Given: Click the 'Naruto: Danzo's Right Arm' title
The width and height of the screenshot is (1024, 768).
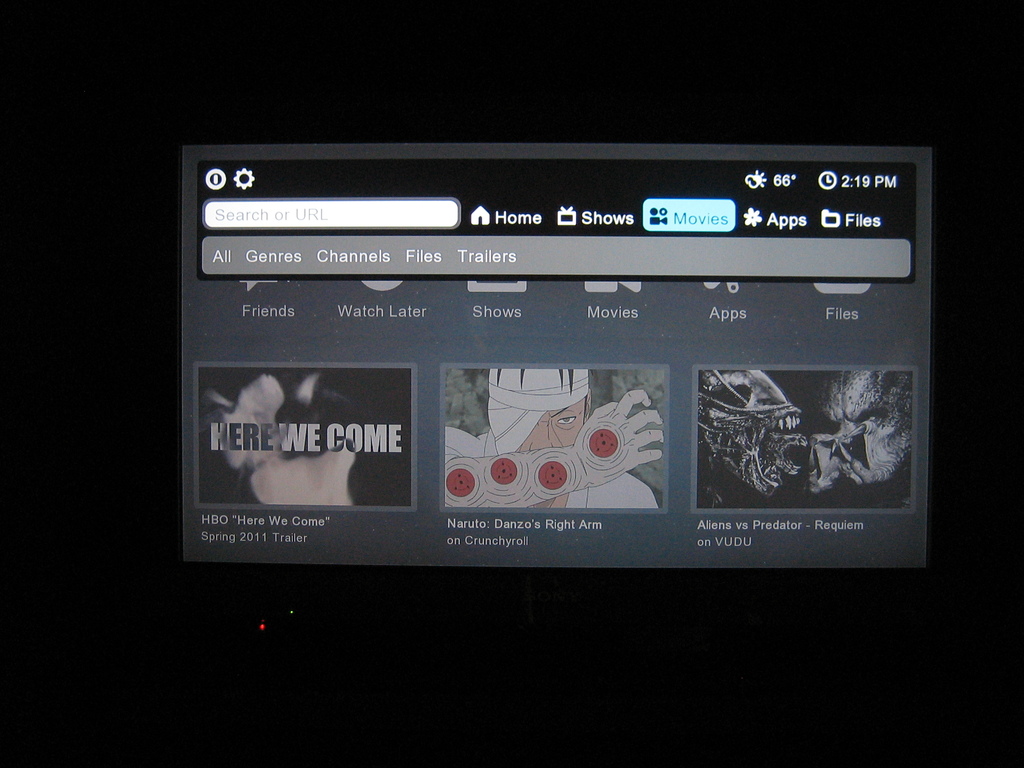Looking at the screenshot, I should [x=524, y=524].
